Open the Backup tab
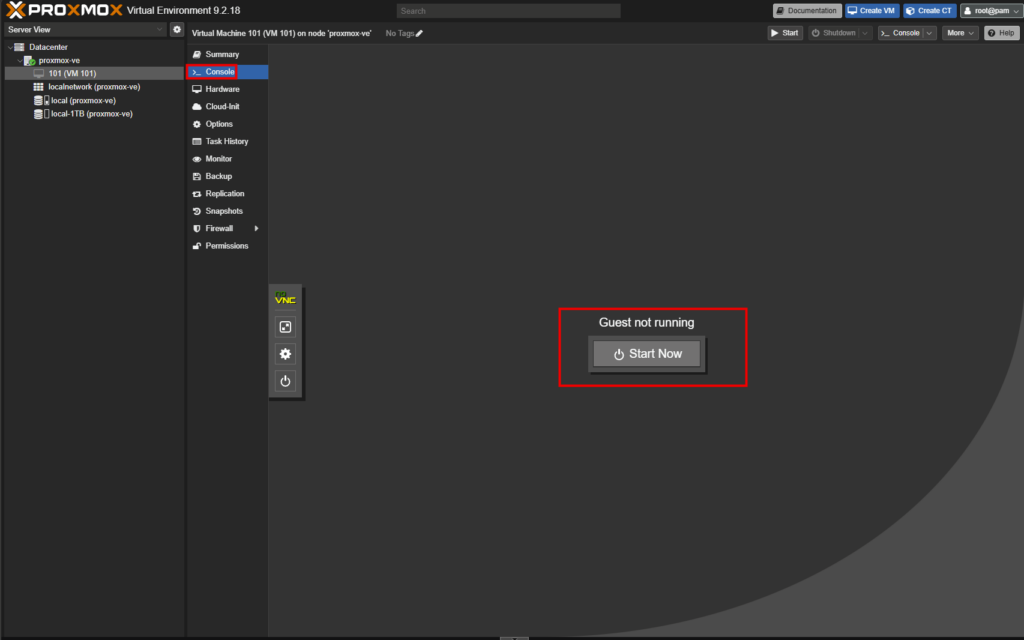This screenshot has width=1024, height=640. (x=227, y=176)
